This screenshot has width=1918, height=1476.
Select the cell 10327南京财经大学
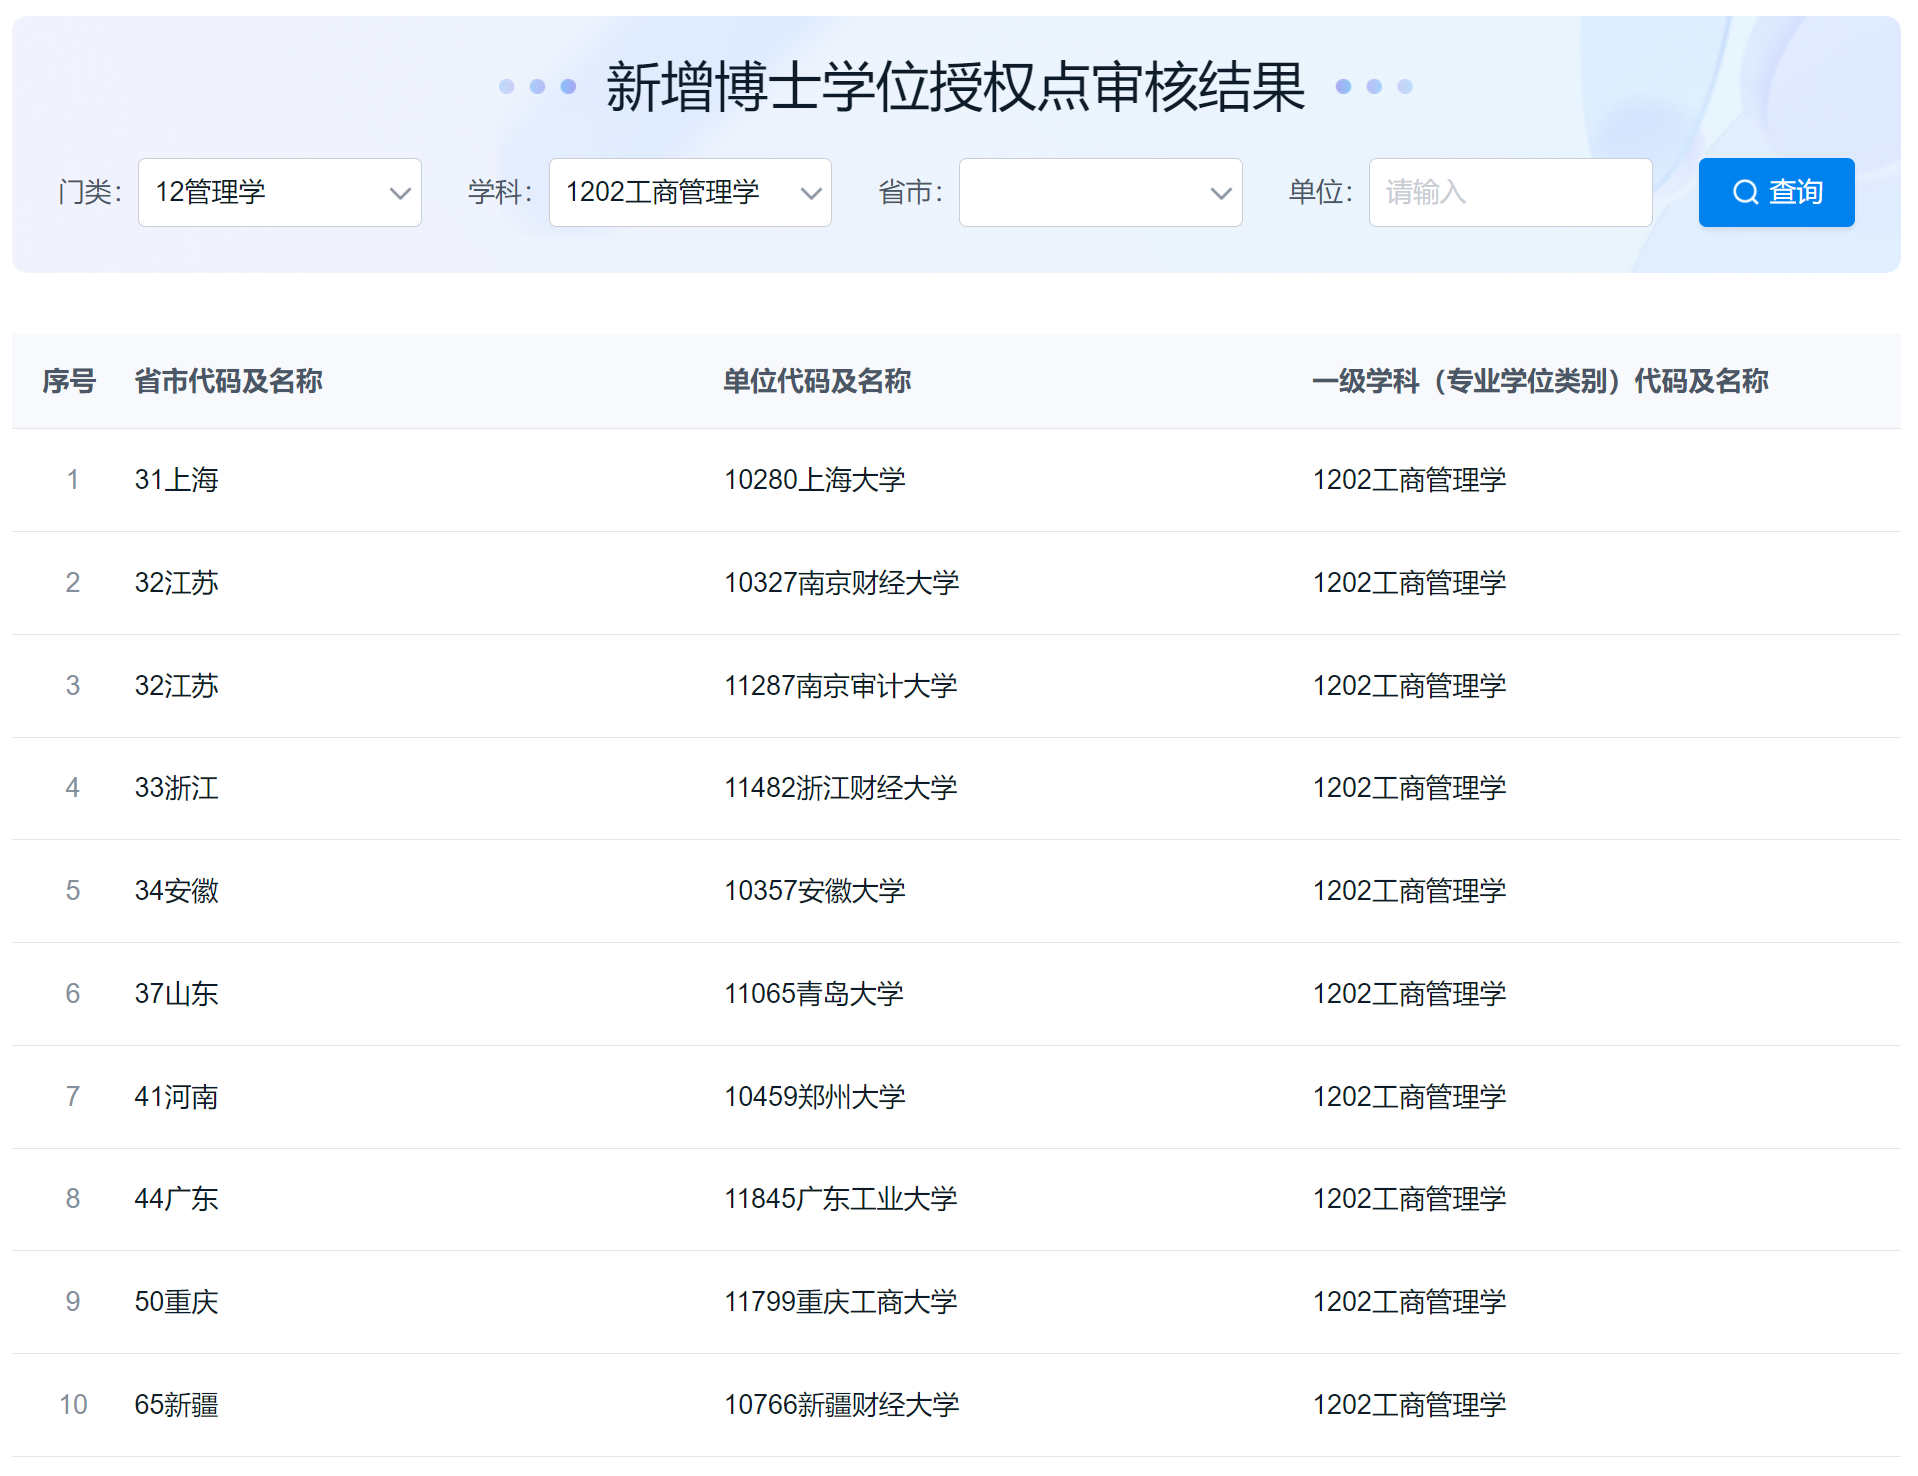[x=841, y=583]
